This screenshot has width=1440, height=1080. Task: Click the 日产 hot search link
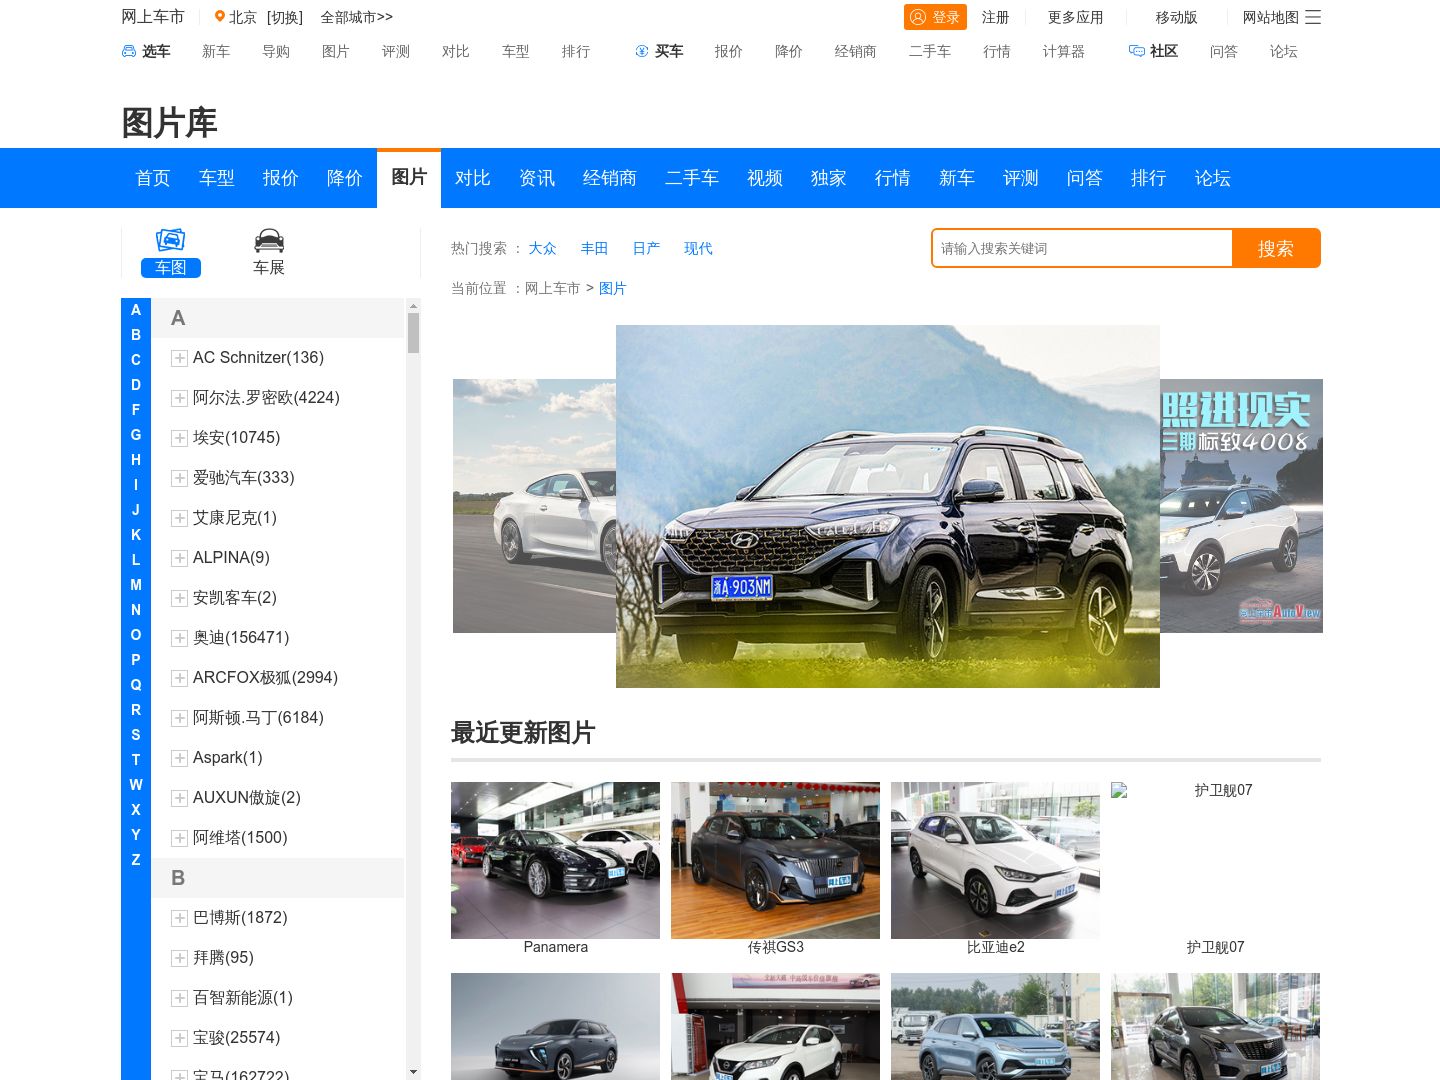[x=647, y=248]
